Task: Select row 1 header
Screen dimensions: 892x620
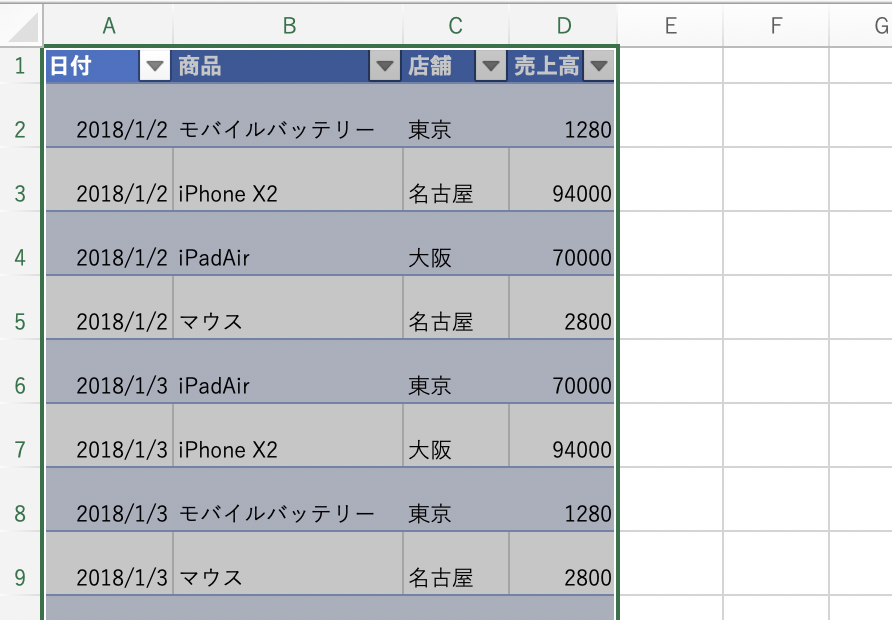Action: tap(20, 67)
